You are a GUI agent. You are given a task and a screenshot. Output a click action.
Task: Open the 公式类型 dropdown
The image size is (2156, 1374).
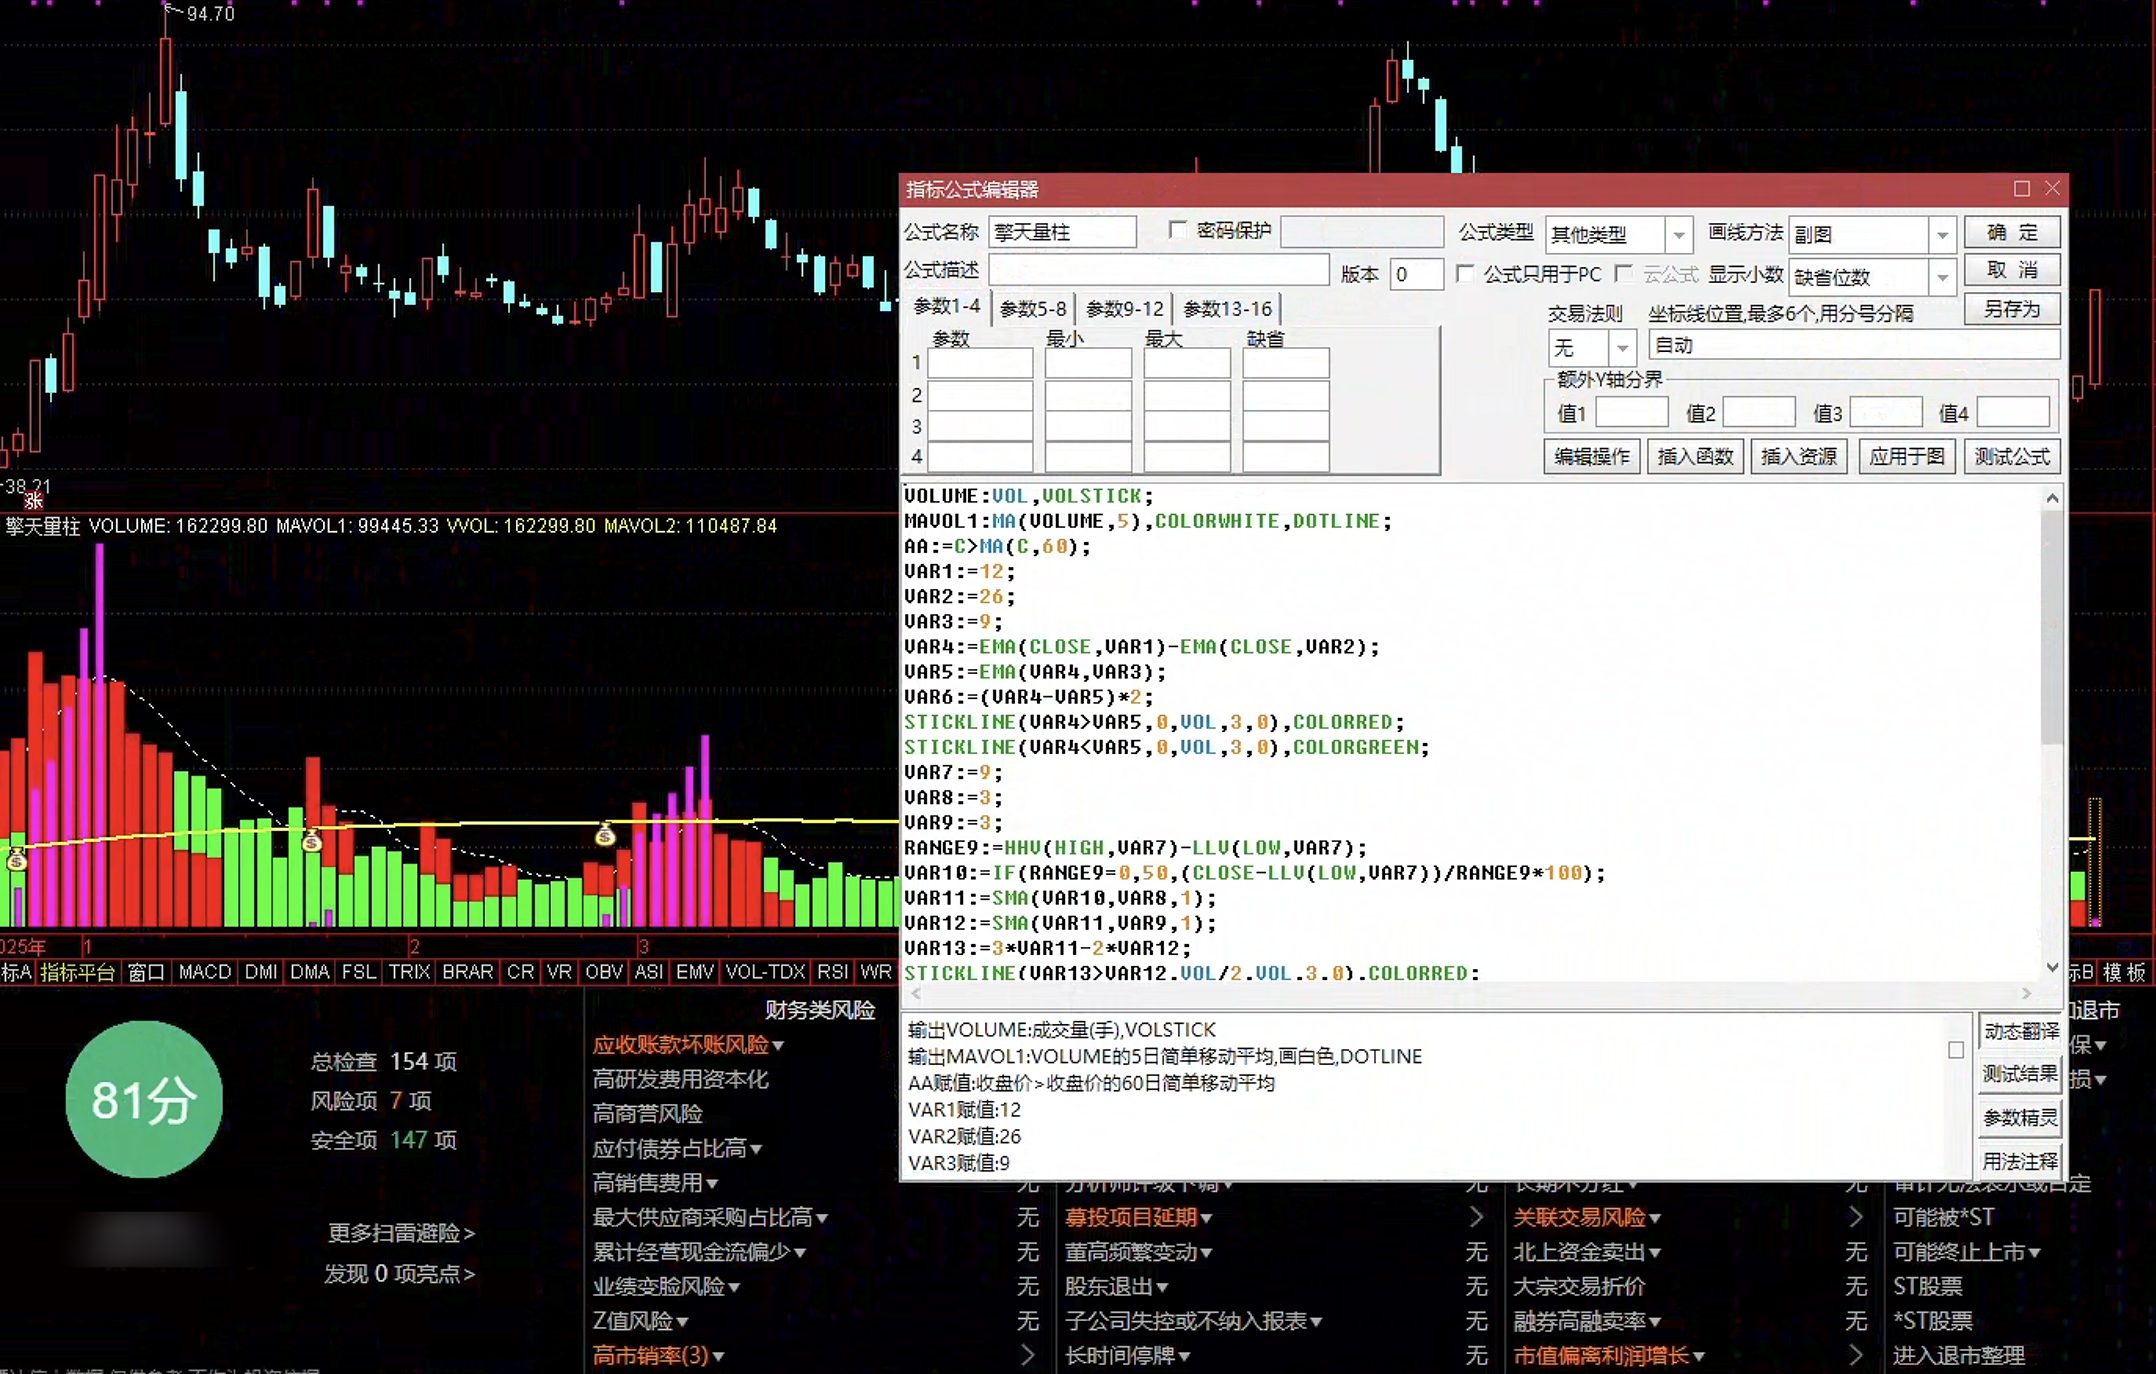click(1679, 235)
